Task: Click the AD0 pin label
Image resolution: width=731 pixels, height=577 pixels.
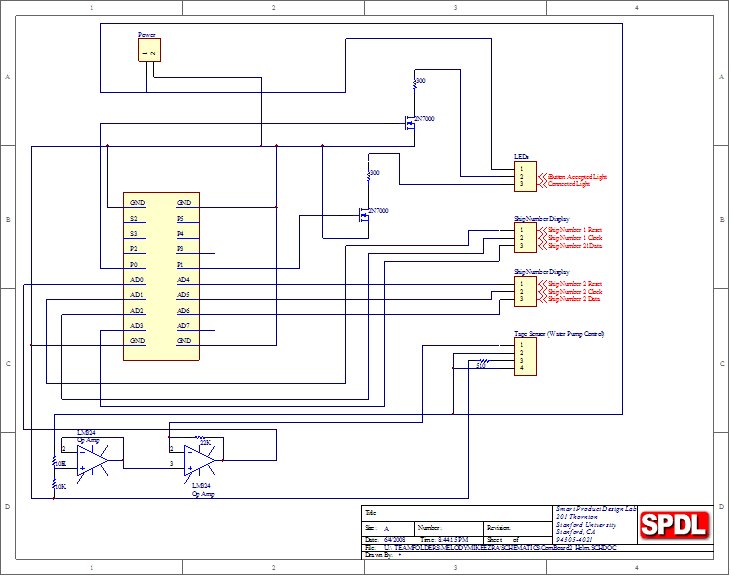Action: (x=137, y=280)
